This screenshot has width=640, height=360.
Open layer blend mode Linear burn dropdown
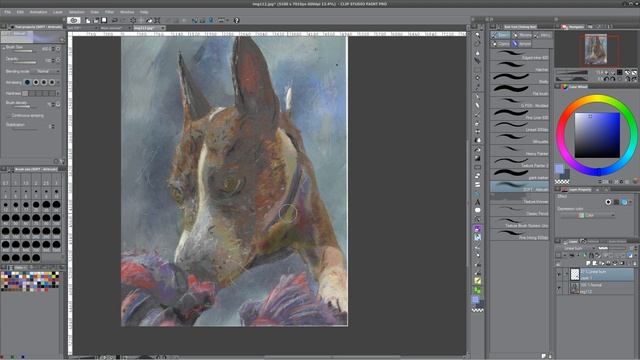pyautogui.click(x=578, y=249)
